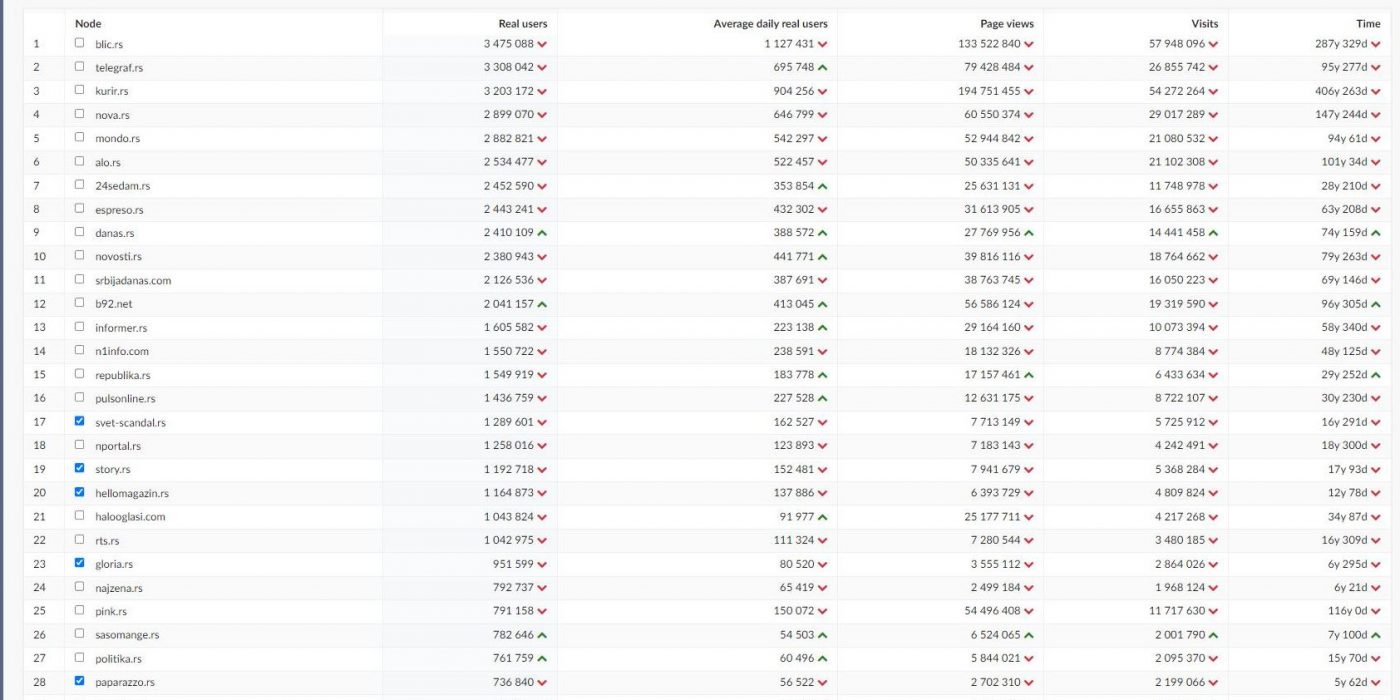Click pulsonline.rs node label

coord(125,399)
